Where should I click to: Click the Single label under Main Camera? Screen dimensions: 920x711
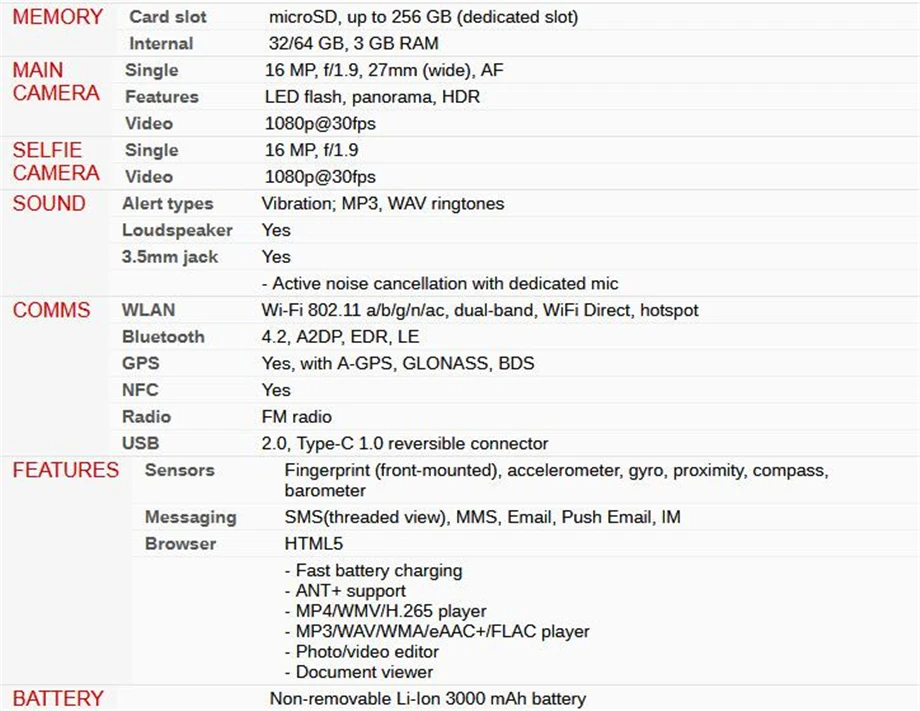pos(151,70)
